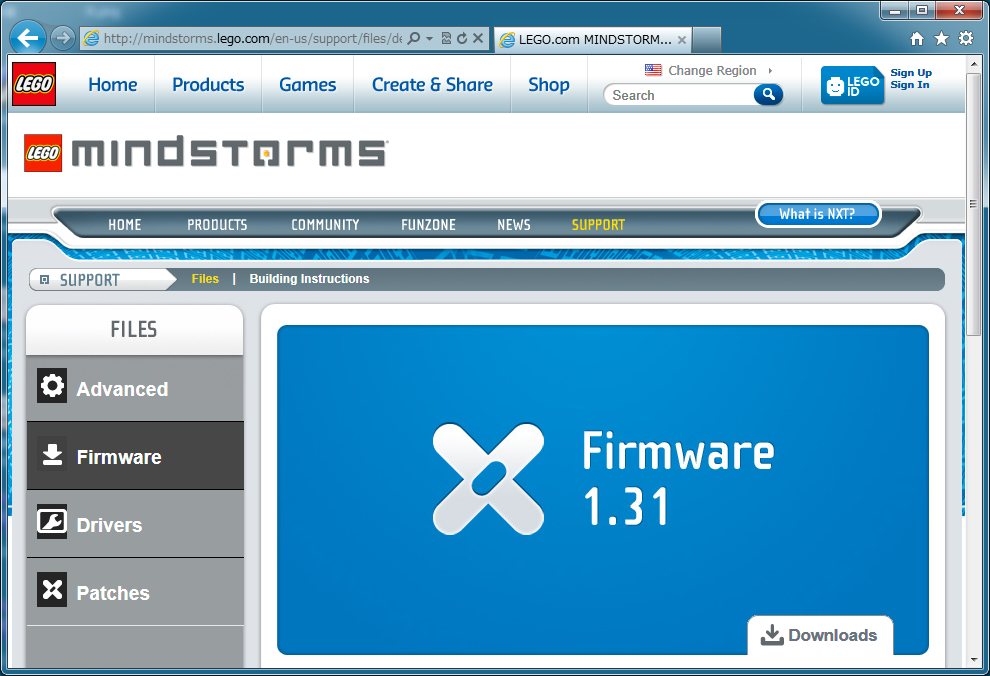Click the Drivers icon in the Files panel
Screen dimensions: 990x676
(x=52, y=523)
